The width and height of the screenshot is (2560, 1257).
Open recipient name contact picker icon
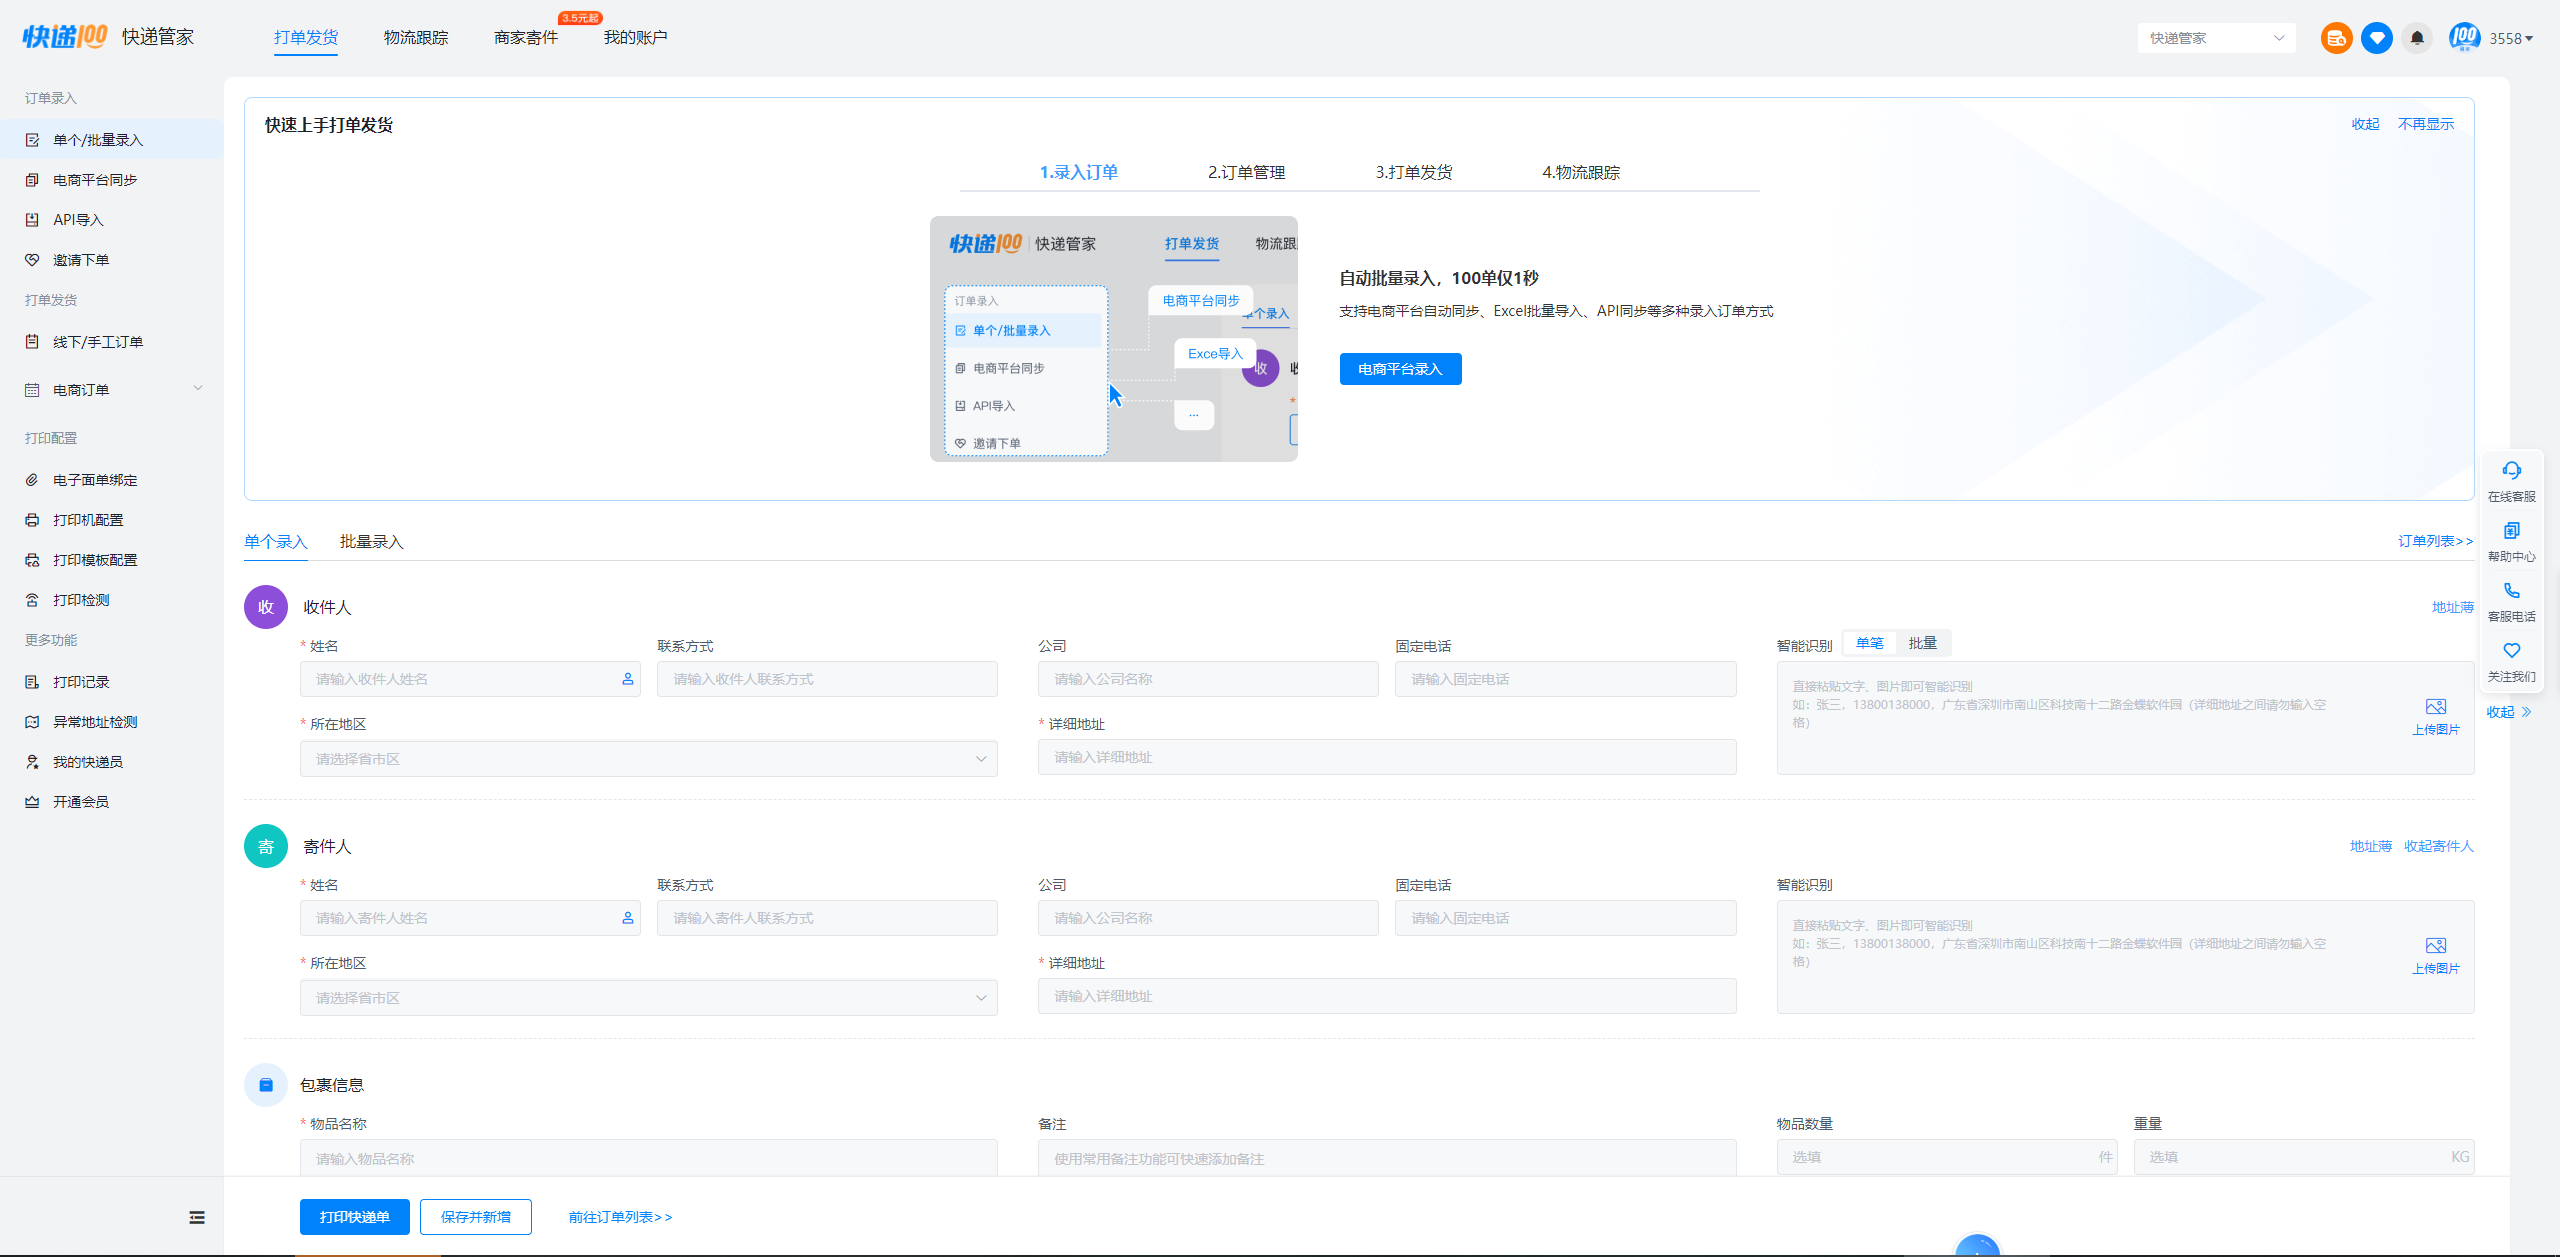[x=628, y=679]
